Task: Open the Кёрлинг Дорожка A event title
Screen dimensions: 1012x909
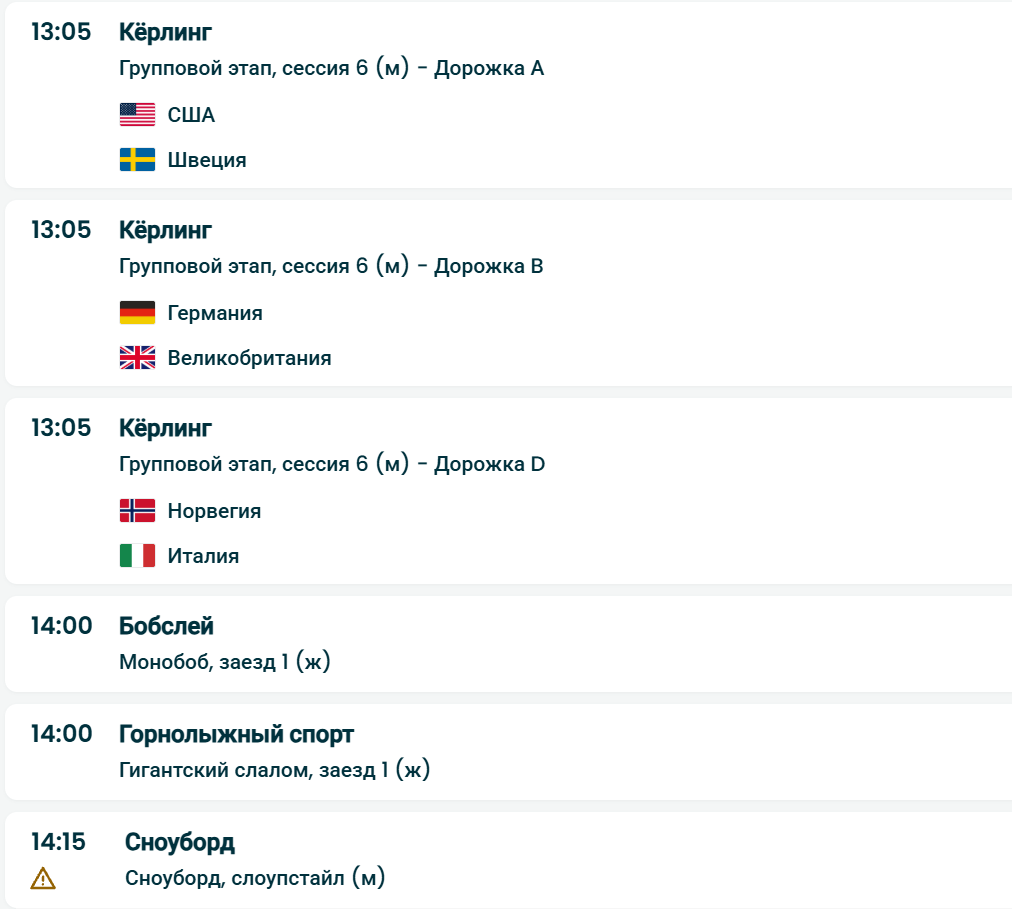Action: click(165, 32)
